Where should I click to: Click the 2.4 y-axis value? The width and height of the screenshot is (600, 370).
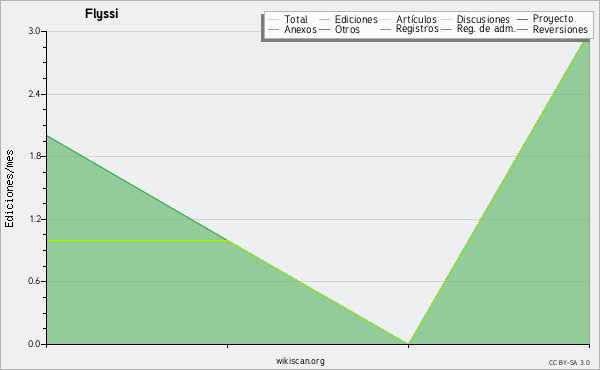pos(34,94)
